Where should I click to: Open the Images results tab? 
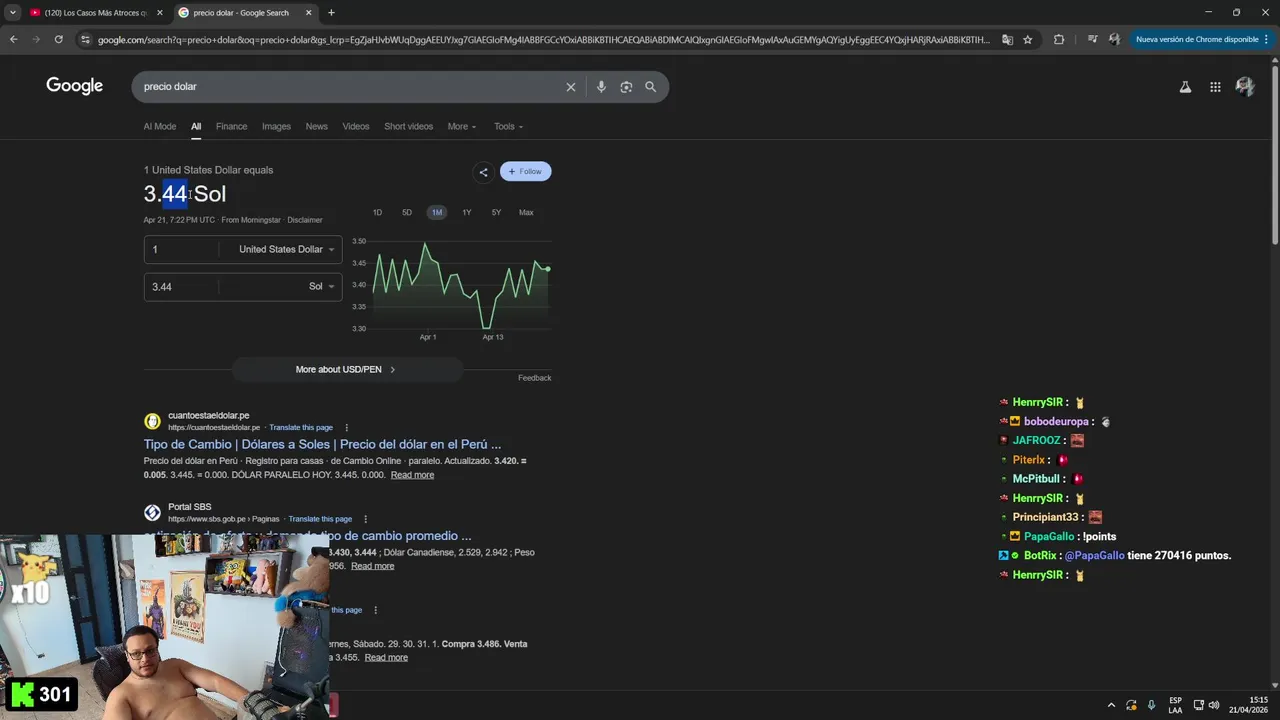(276, 126)
